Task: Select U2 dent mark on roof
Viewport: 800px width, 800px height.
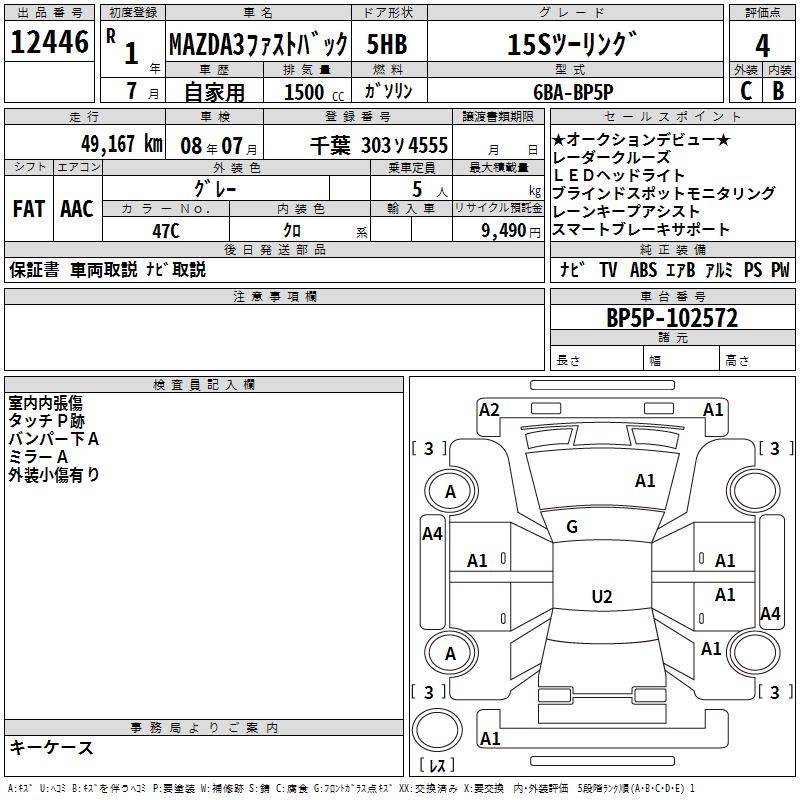Action: click(x=602, y=596)
